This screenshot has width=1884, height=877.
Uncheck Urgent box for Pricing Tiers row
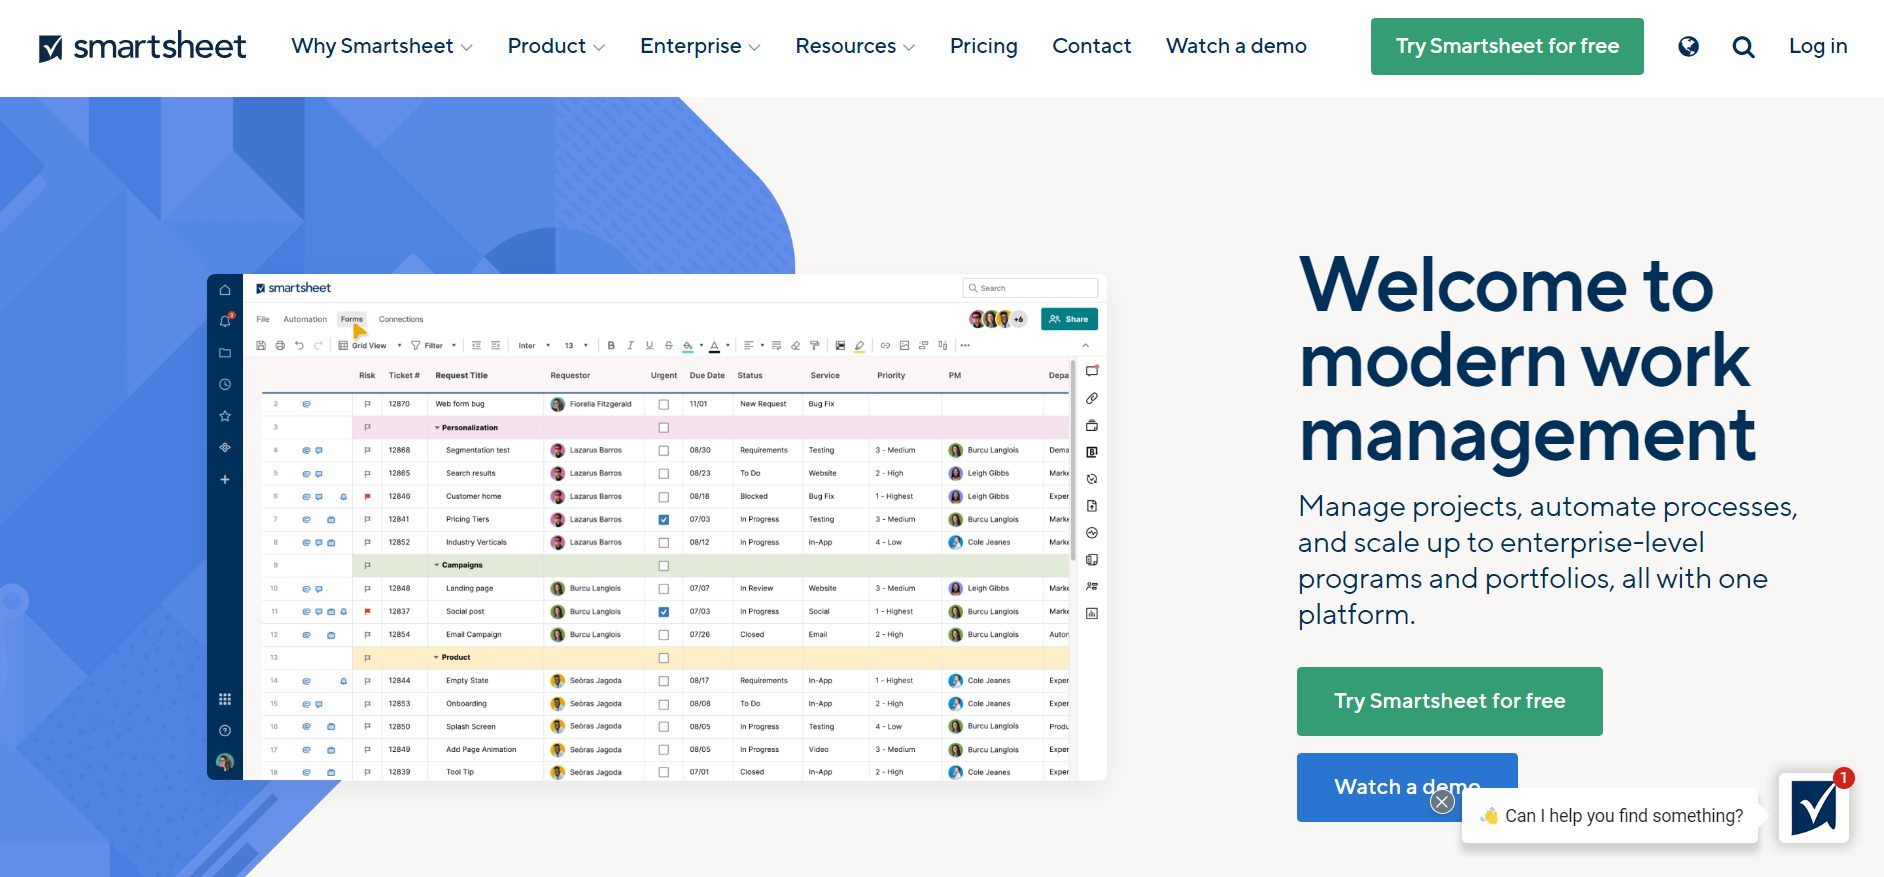coord(663,520)
